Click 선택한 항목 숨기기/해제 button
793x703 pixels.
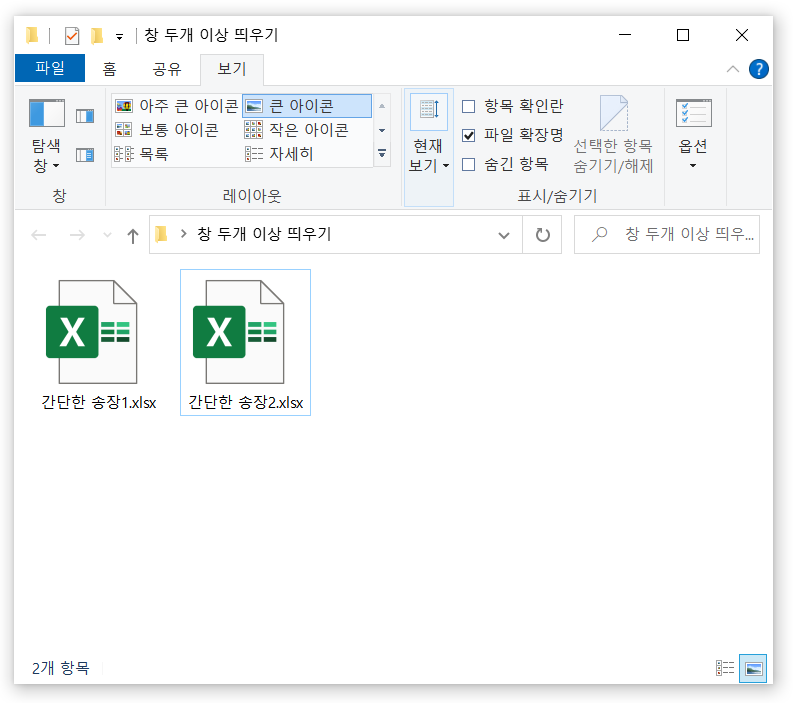(613, 135)
